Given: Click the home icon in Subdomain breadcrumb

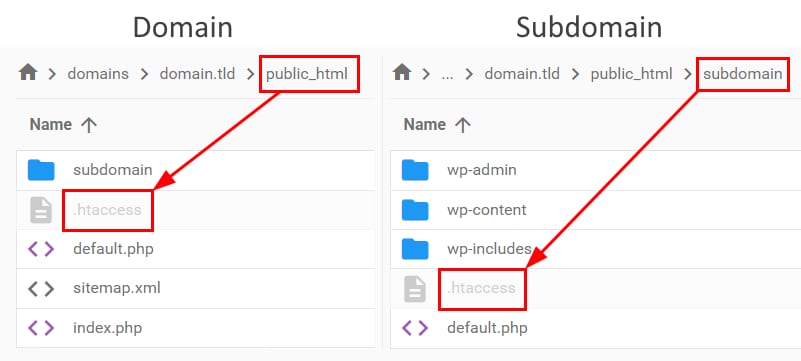Looking at the screenshot, I should tap(402, 74).
